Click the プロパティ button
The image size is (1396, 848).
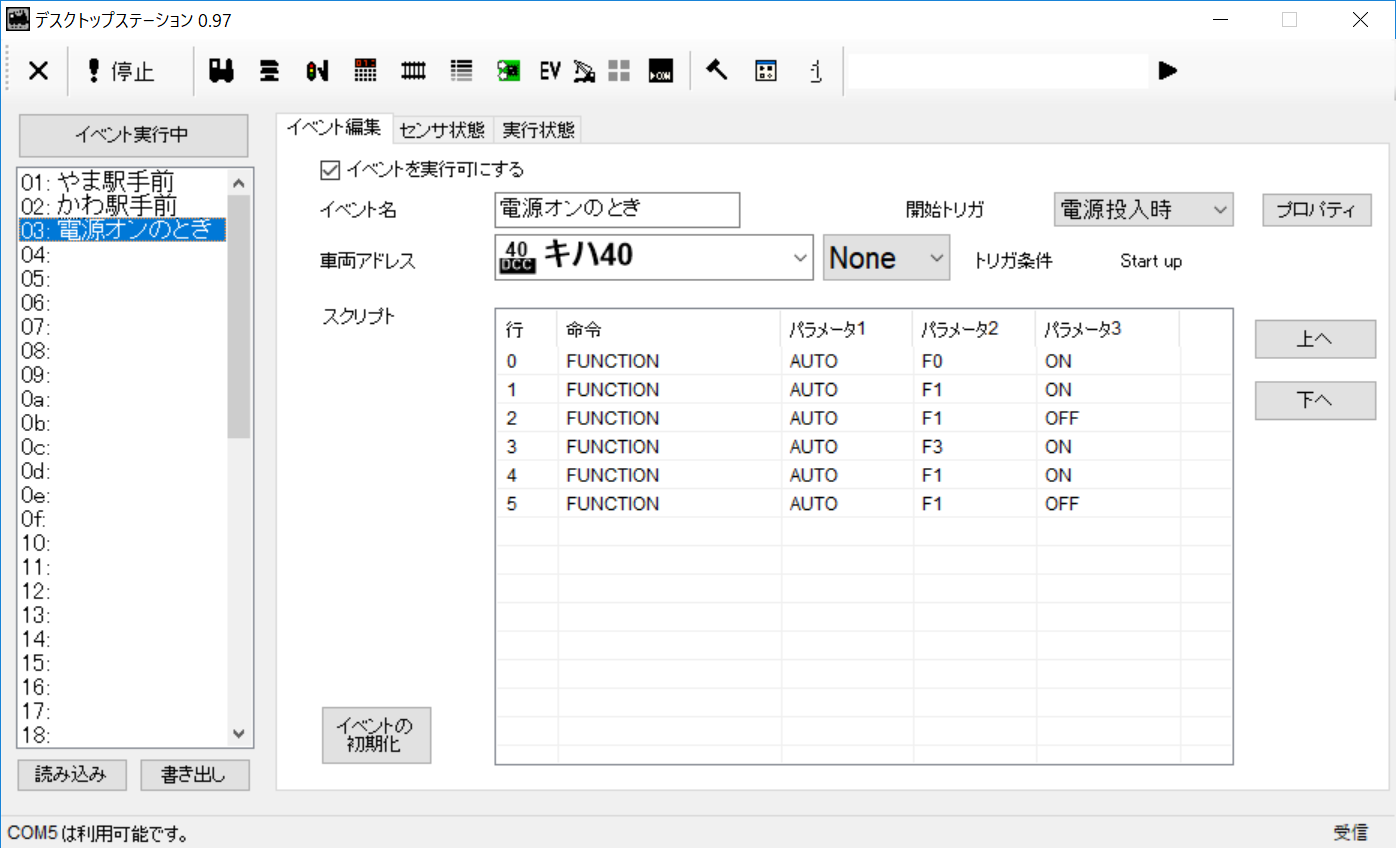tap(1316, 210)
